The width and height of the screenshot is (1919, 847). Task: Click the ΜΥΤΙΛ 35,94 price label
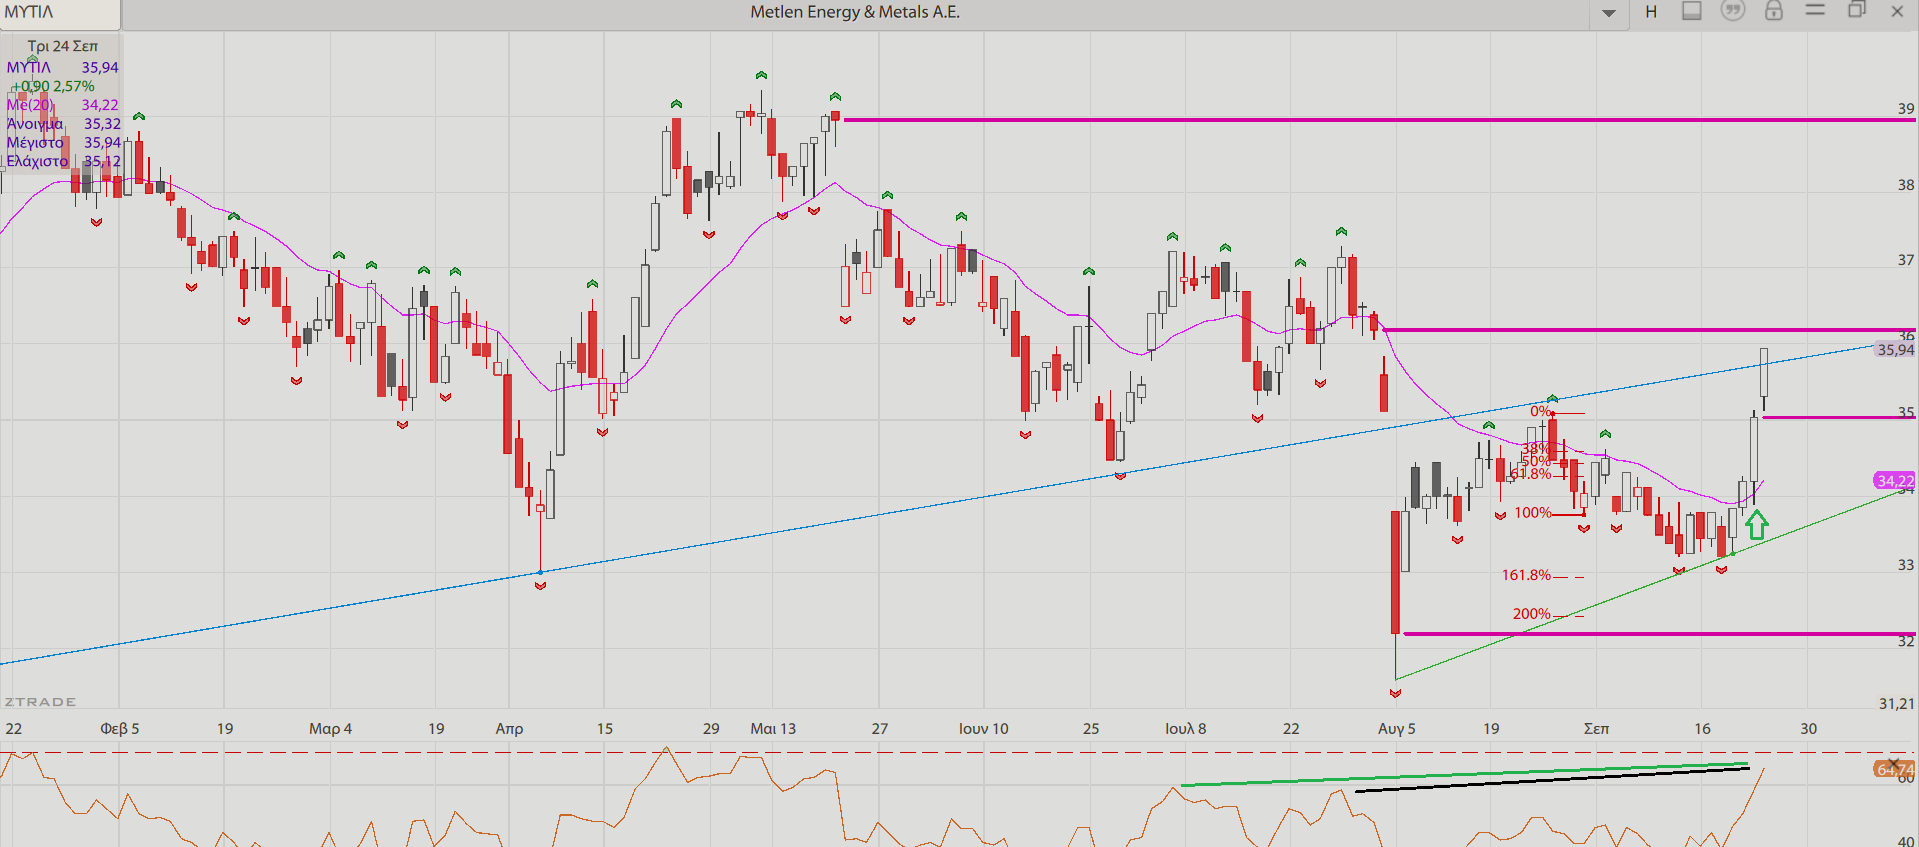[62, 68]
